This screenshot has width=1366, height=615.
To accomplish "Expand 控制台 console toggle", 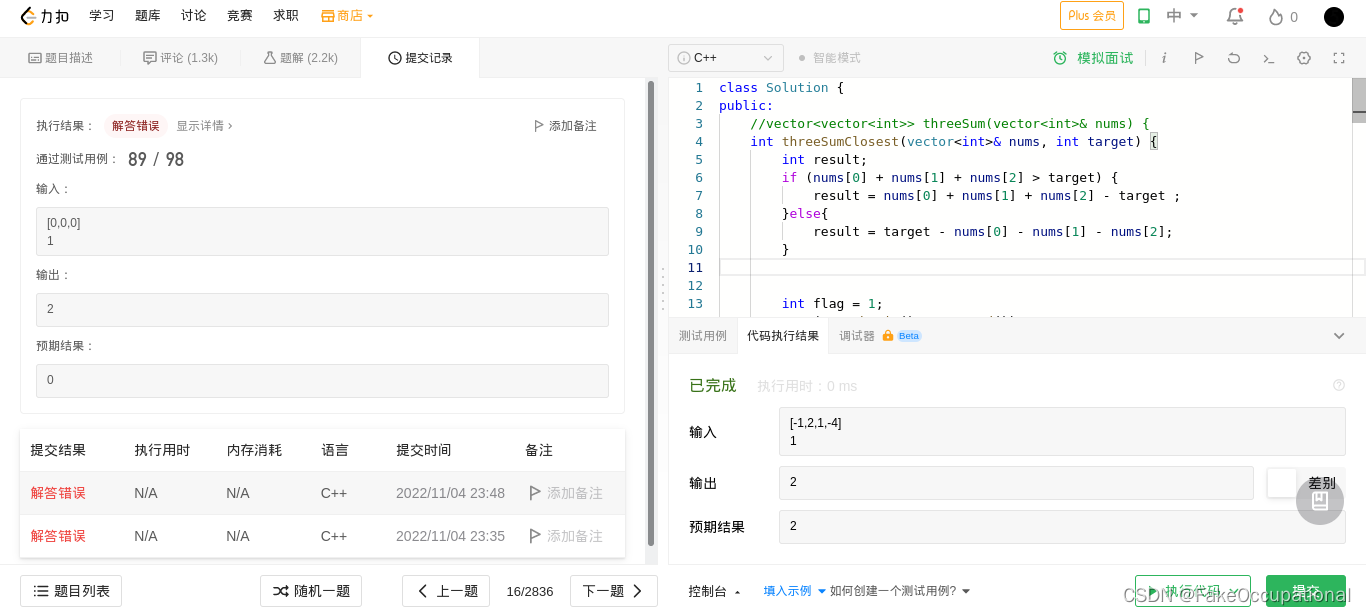I will click(714, 591).
